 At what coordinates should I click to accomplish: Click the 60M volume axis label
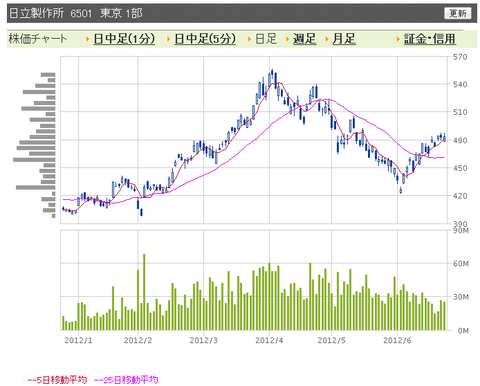[x=461, y=264]
